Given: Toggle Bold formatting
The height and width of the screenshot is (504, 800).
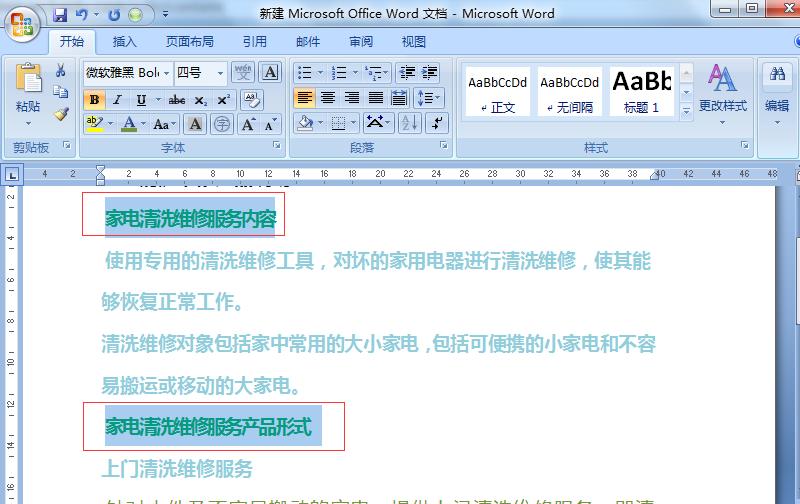Looking at the screenshot, I should 94,100.
